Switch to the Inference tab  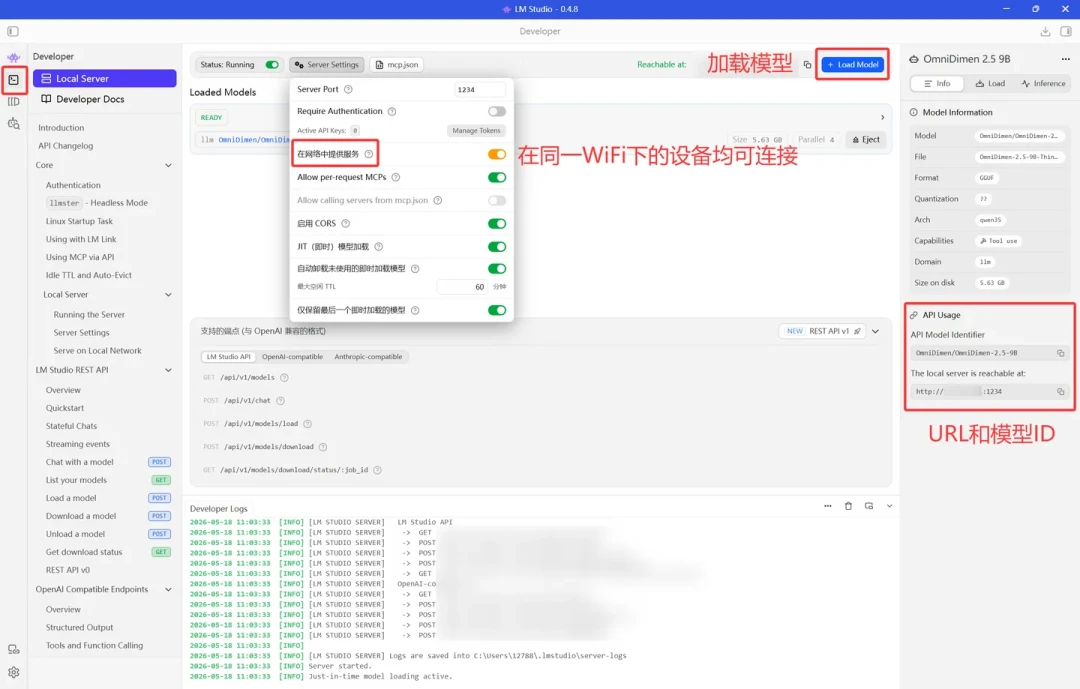[1043, 83]
